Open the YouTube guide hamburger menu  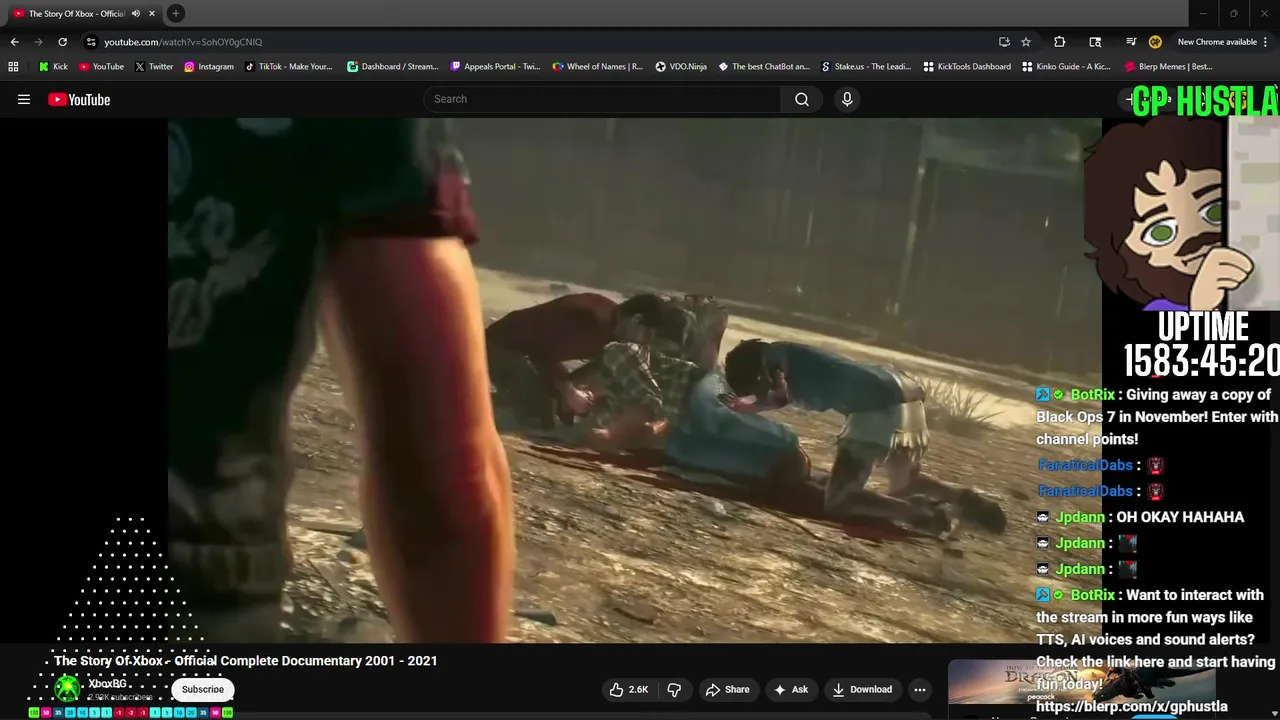[24, 99]
